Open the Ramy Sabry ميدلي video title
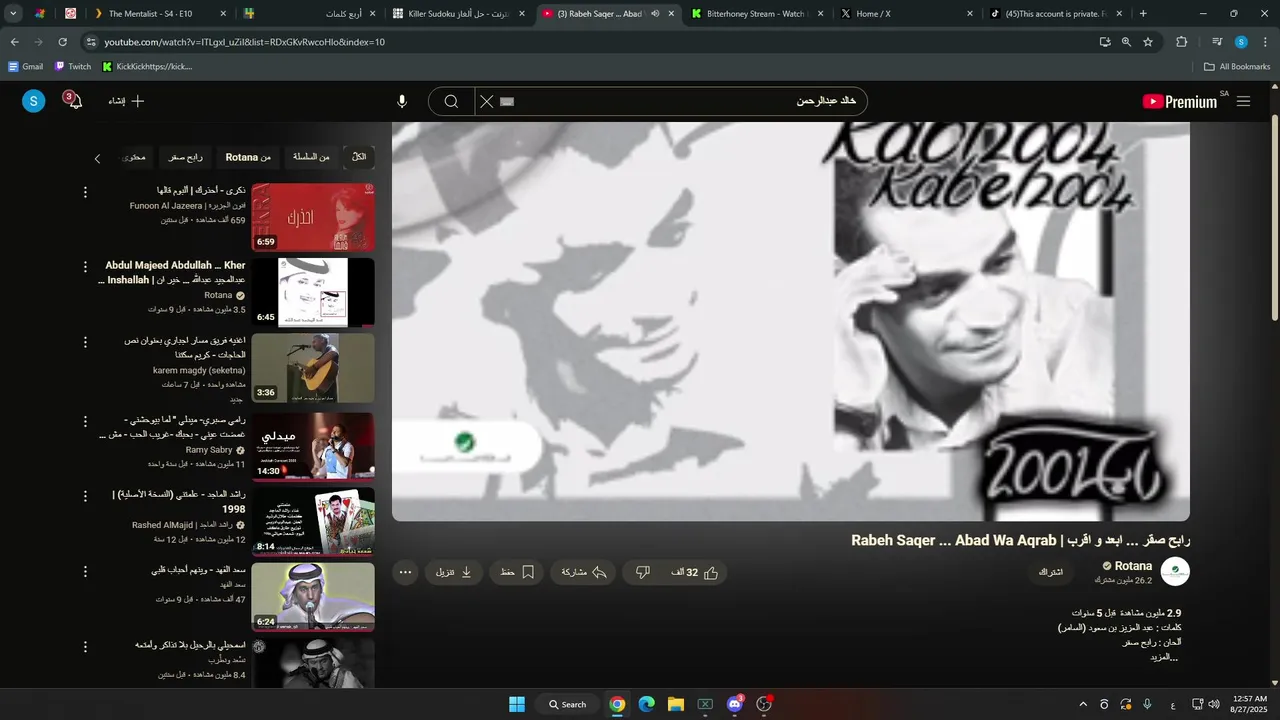The height and width of the screenshot is (720, 1280). (x=173, y=427)
